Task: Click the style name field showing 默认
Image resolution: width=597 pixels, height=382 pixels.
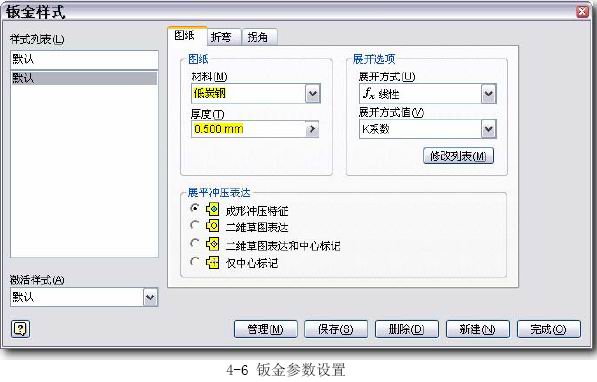Action: (x=84, y=59)
